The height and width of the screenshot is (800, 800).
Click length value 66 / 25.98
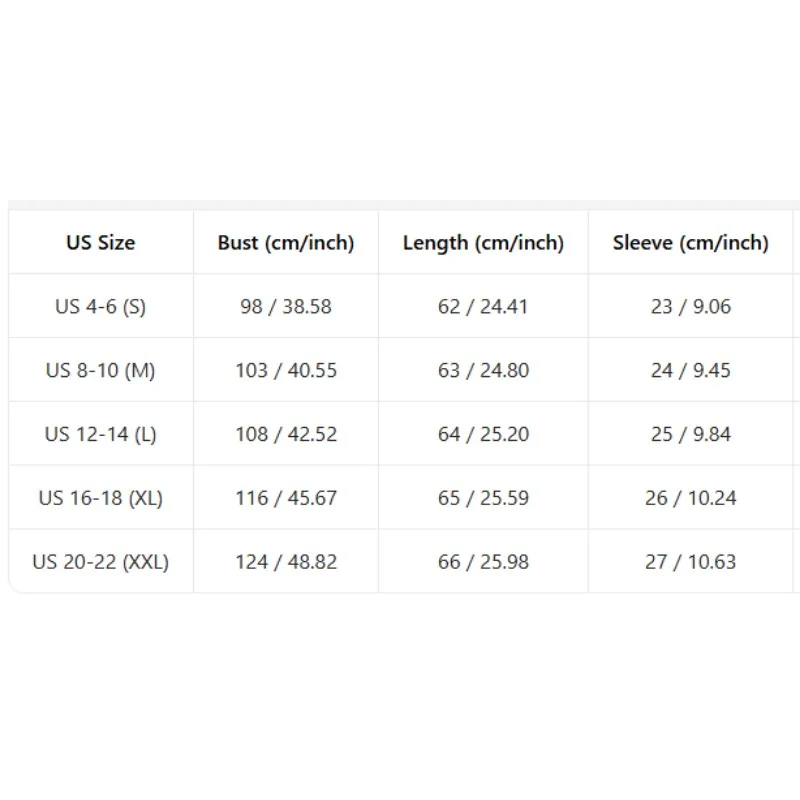click(x=483, y=561)
